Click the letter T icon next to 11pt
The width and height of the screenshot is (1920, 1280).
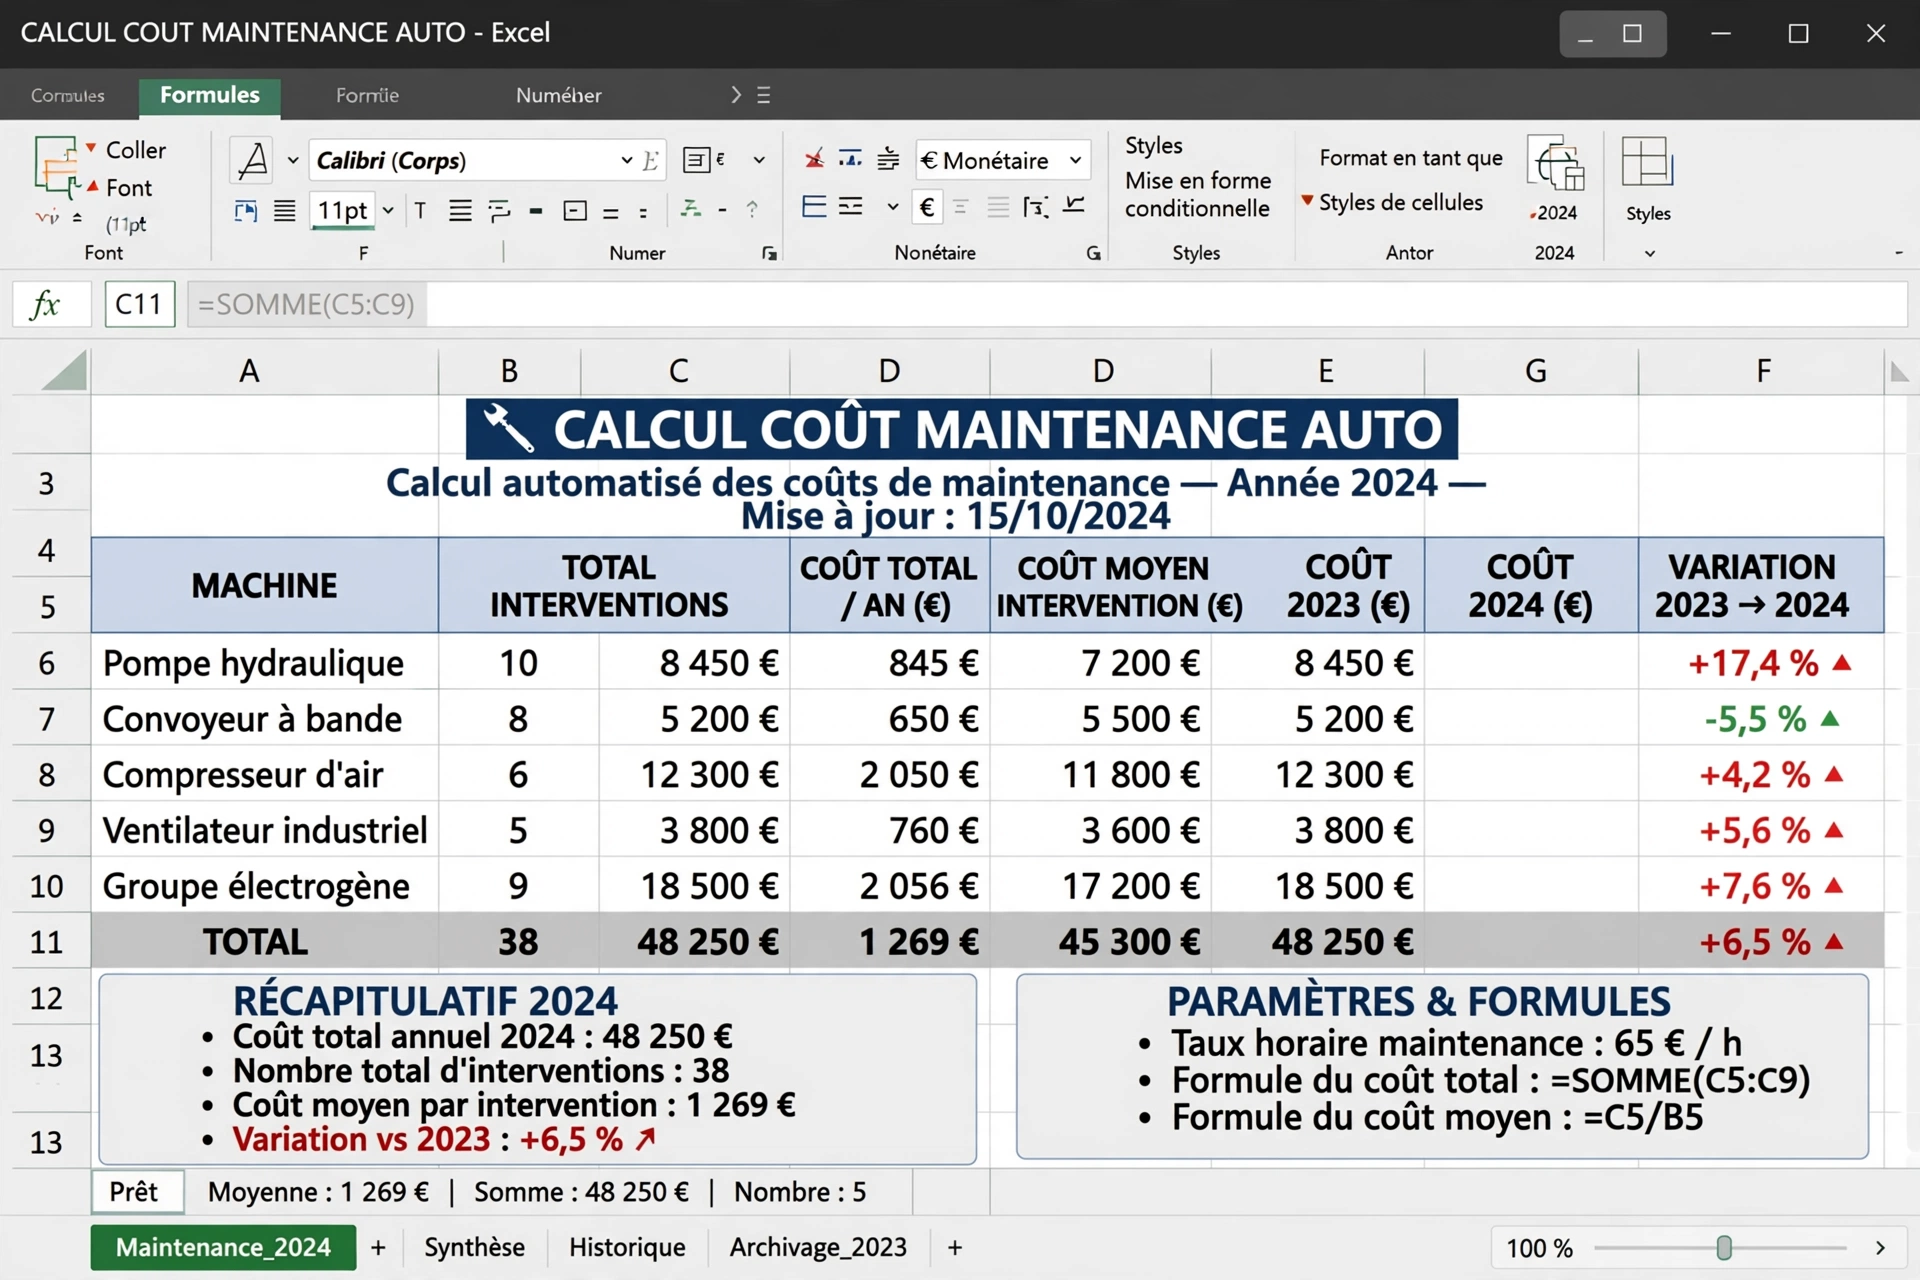click(420, 211)
